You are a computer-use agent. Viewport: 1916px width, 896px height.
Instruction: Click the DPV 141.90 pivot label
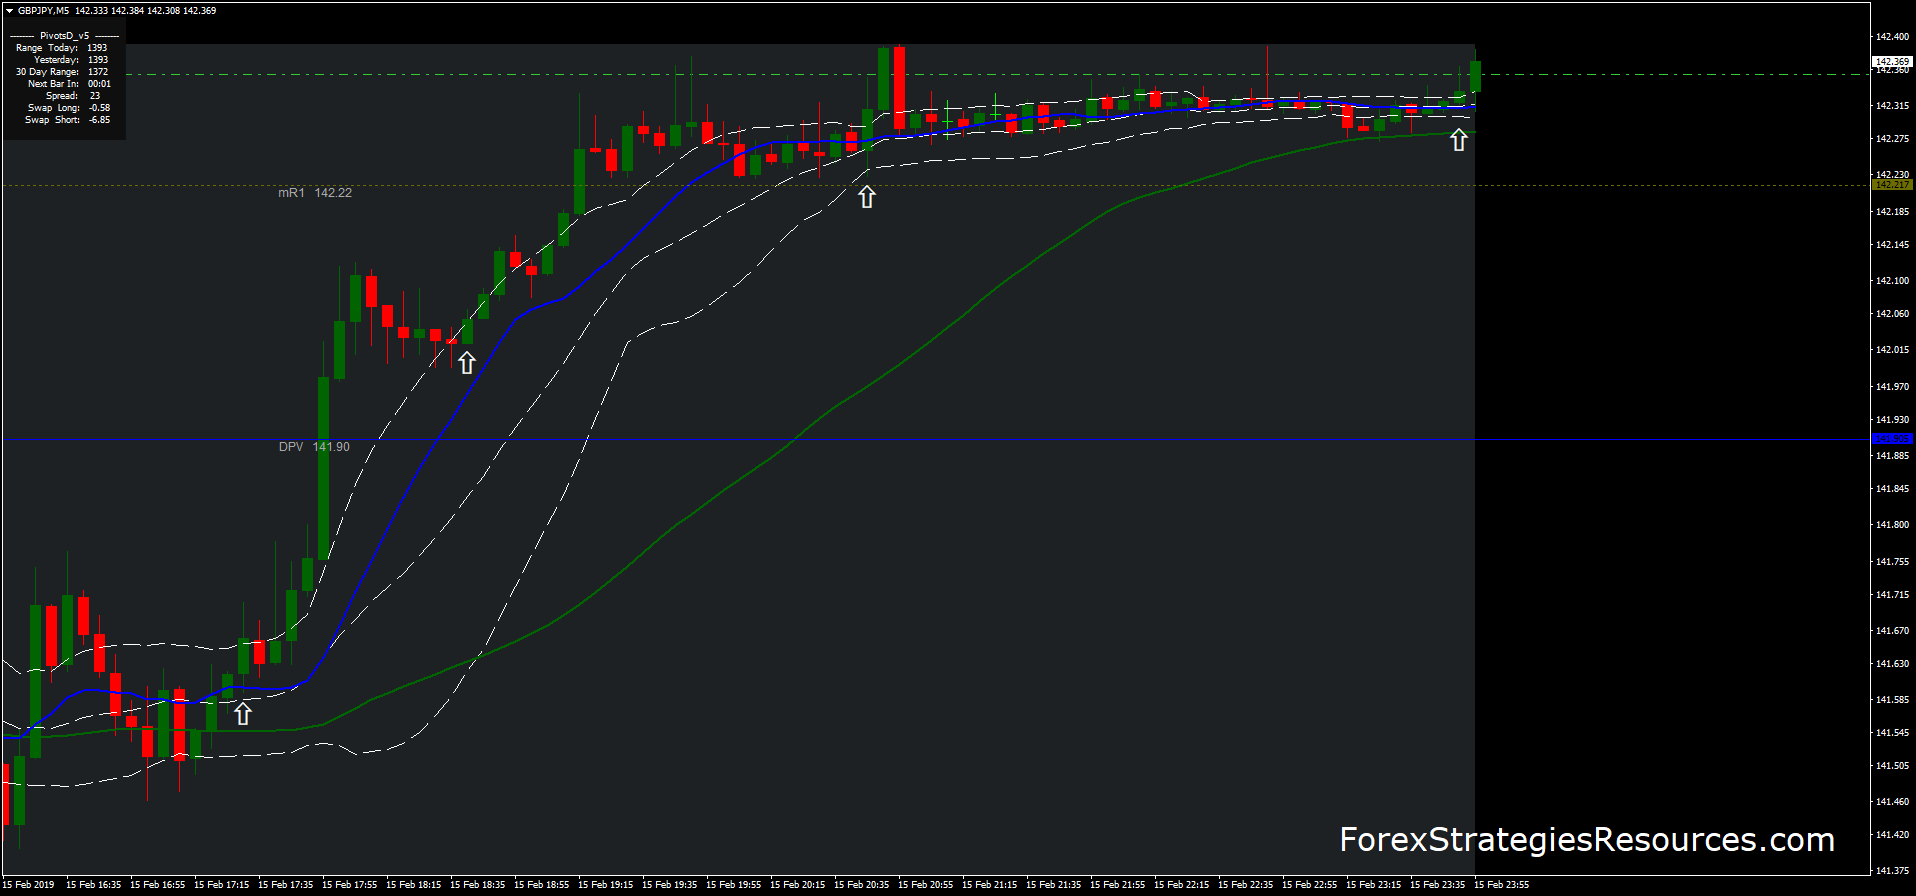point(314,447)
